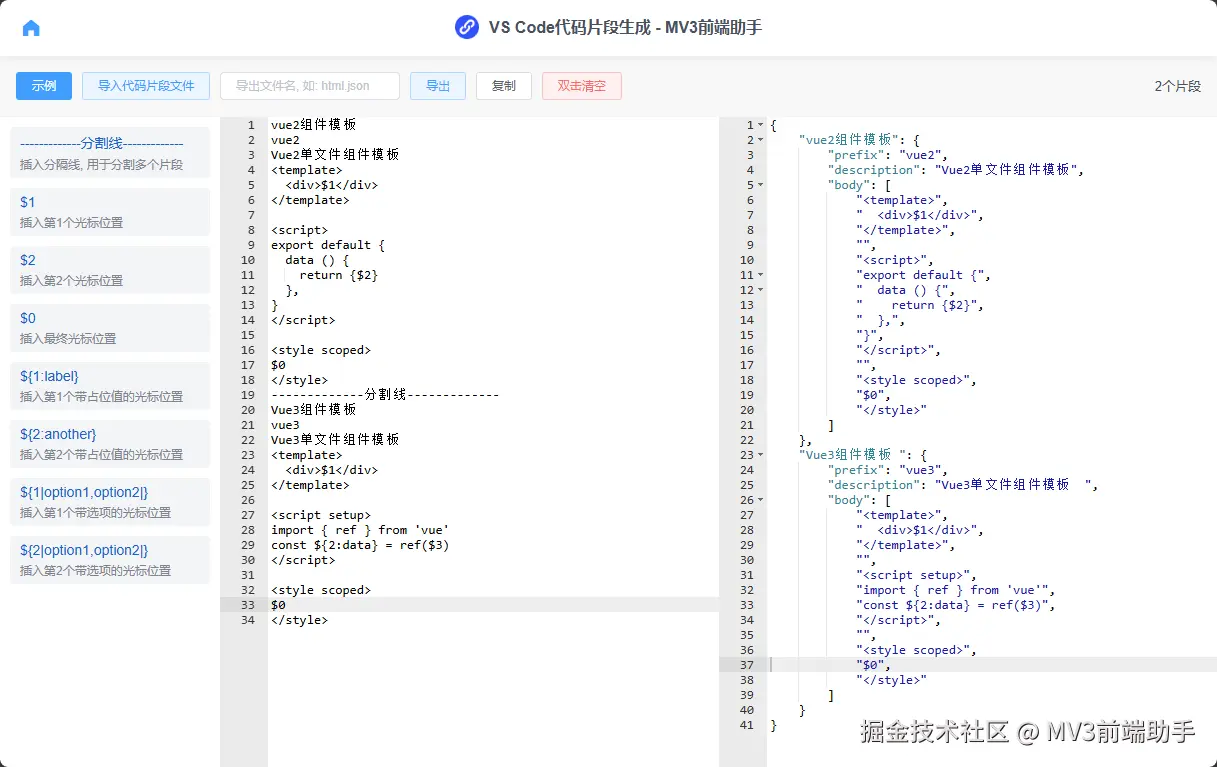Click JSON line 31 "<script setup>"
Screen dimensions: 1217x767
916,575
